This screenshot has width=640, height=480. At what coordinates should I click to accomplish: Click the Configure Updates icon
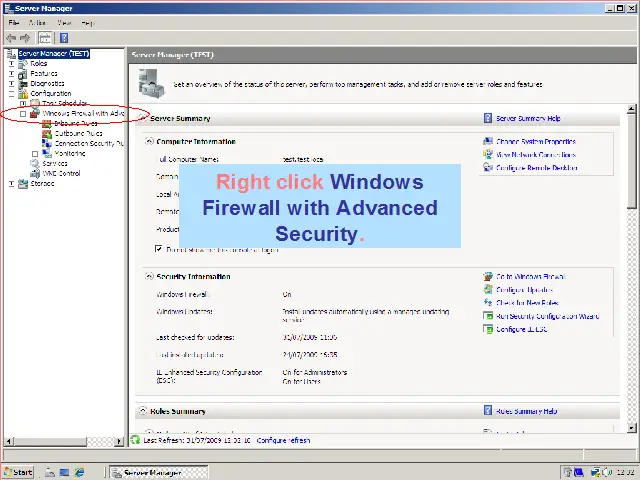coord(488,289)
